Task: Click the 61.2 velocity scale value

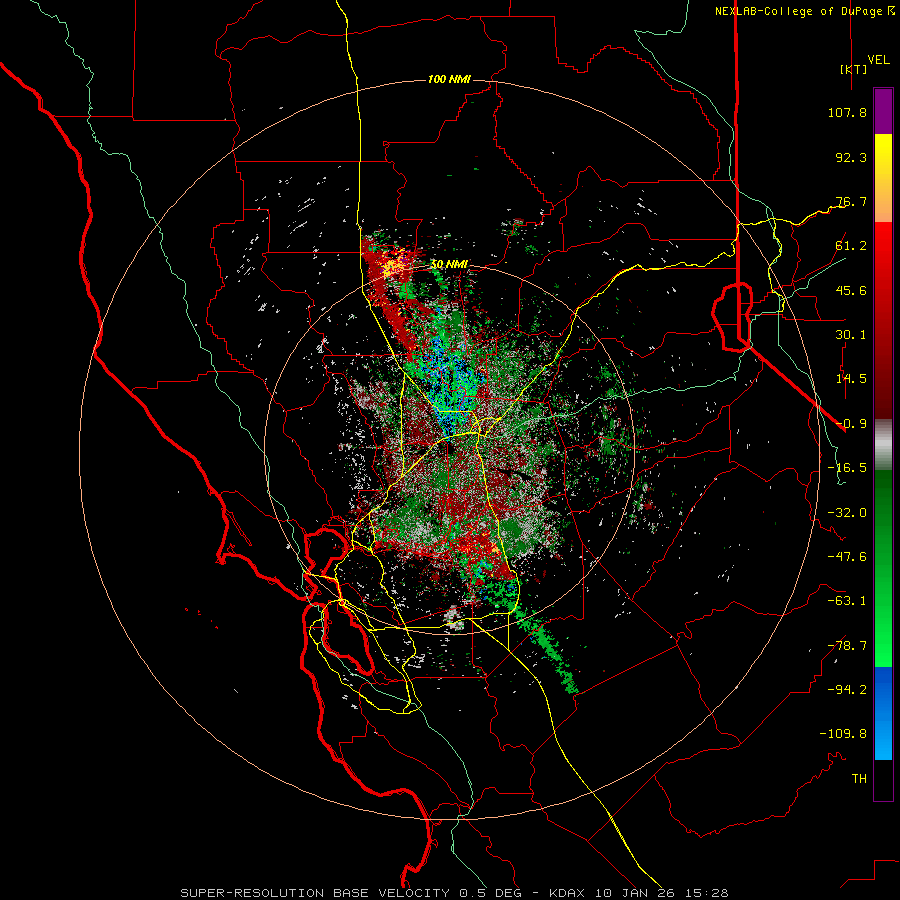Action: tap(851, 246)
